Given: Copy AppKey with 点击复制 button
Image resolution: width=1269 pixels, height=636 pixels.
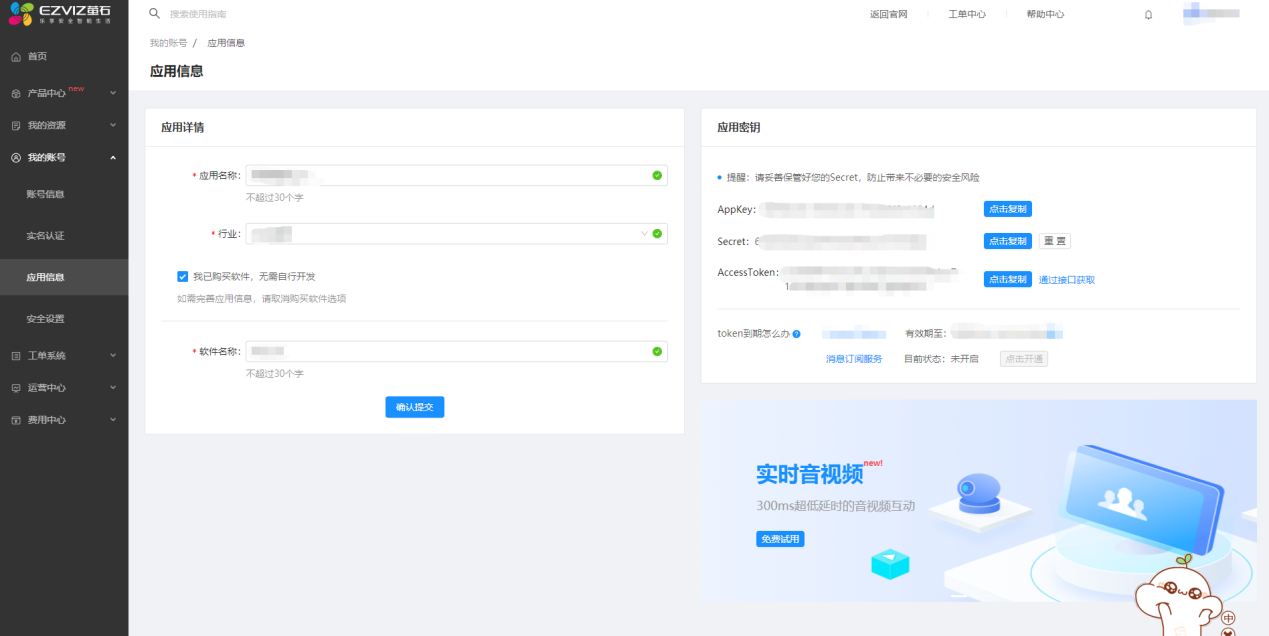Looking at the screenshot, I should tap(1007, 209).
